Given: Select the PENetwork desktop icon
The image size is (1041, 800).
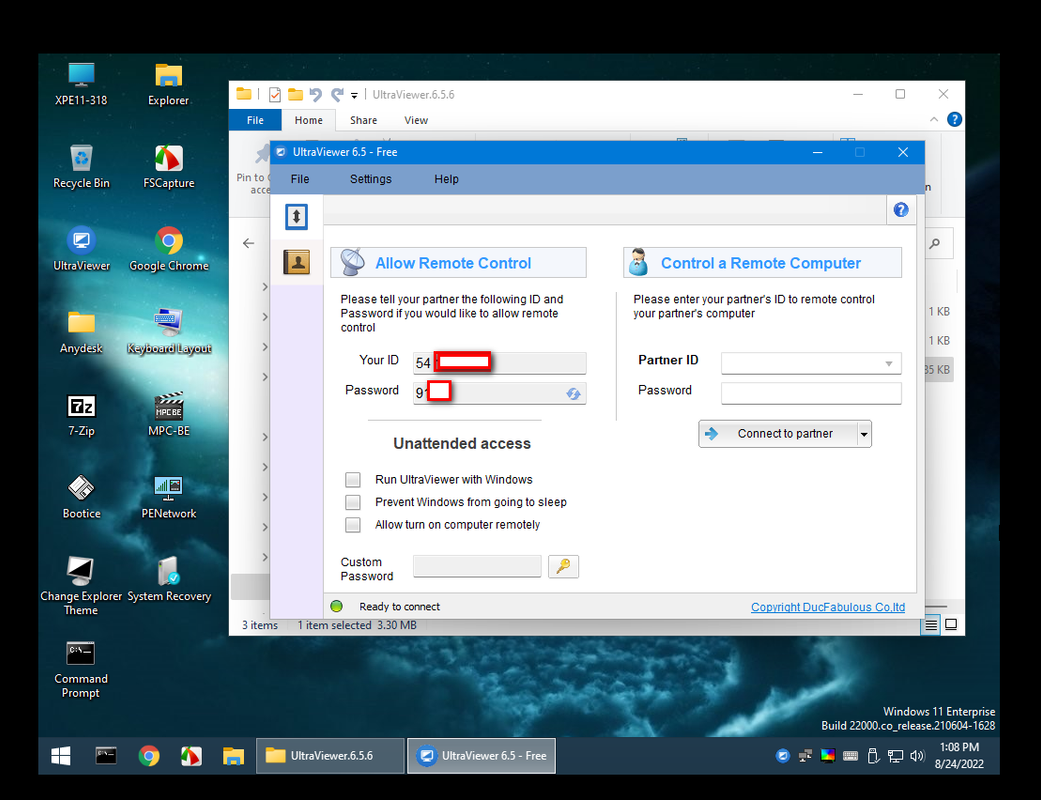Looking at the screenshot, I should click(x=169, y=497).
